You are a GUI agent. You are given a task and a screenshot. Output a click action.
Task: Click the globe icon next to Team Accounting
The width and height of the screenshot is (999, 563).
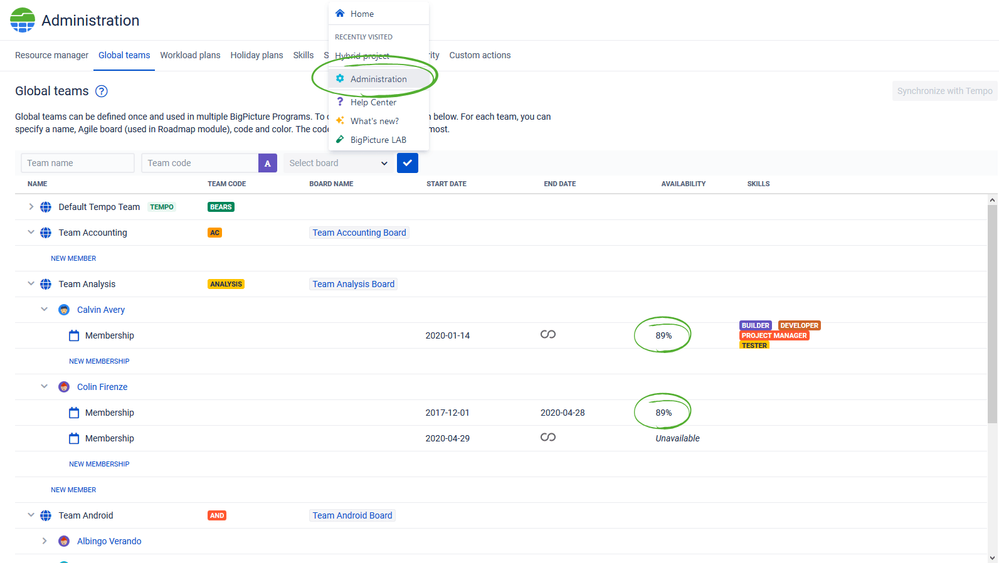click(46, 232)
